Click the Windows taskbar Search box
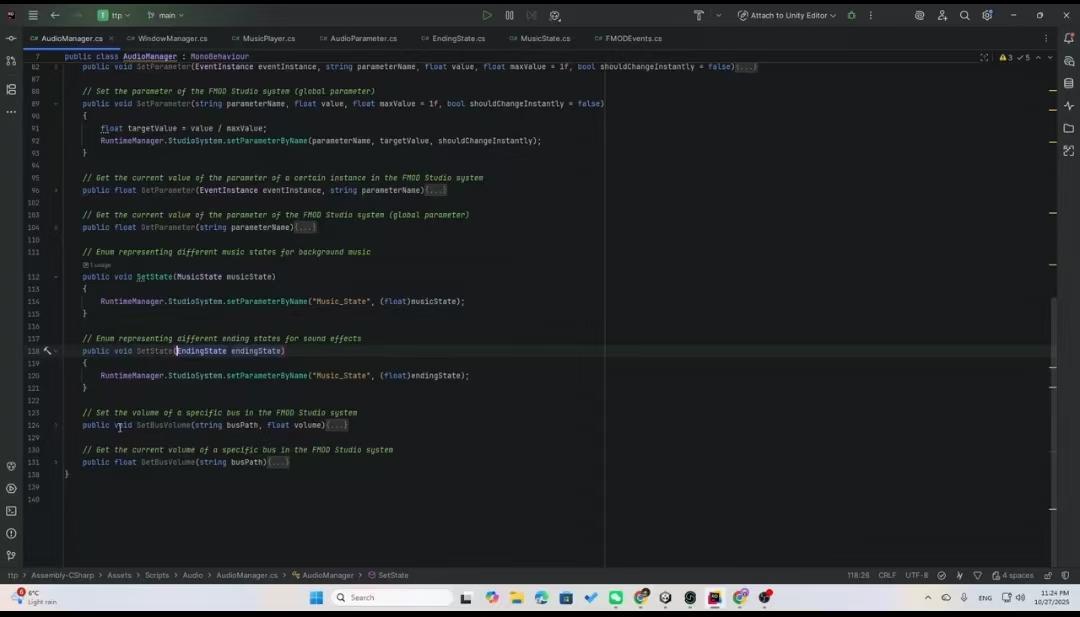Viewport: 1080px width, 617px height. click(x=392, y=598)
